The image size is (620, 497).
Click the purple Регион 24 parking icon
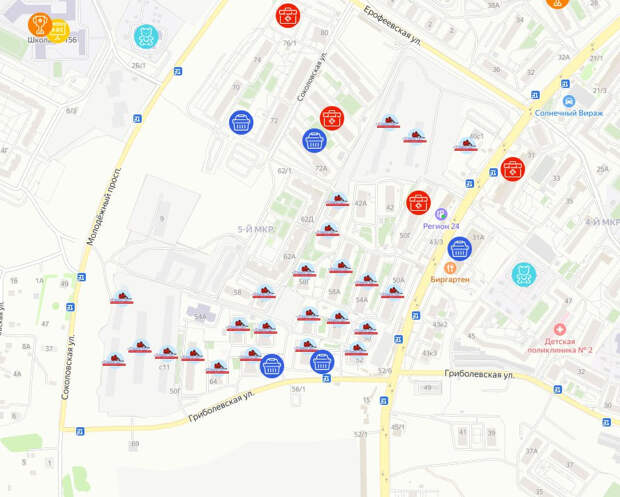441,212
